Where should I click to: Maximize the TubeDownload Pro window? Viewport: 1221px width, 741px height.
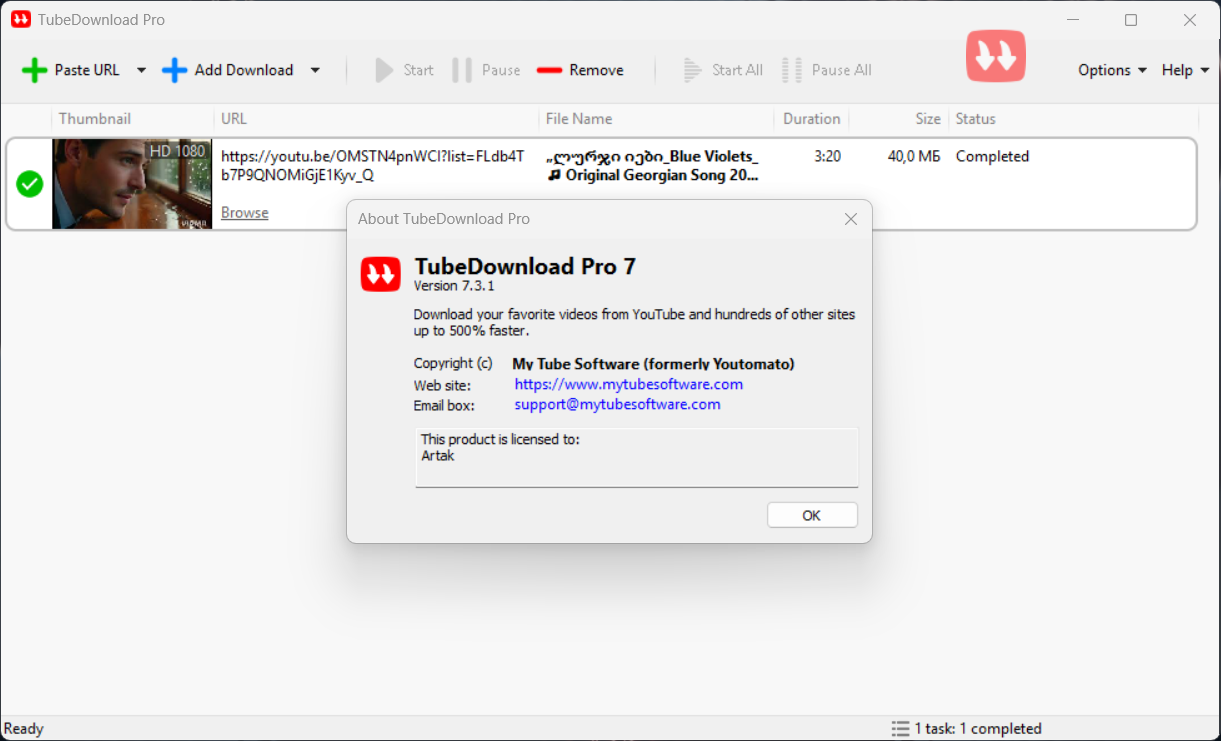pos(1131,20)
